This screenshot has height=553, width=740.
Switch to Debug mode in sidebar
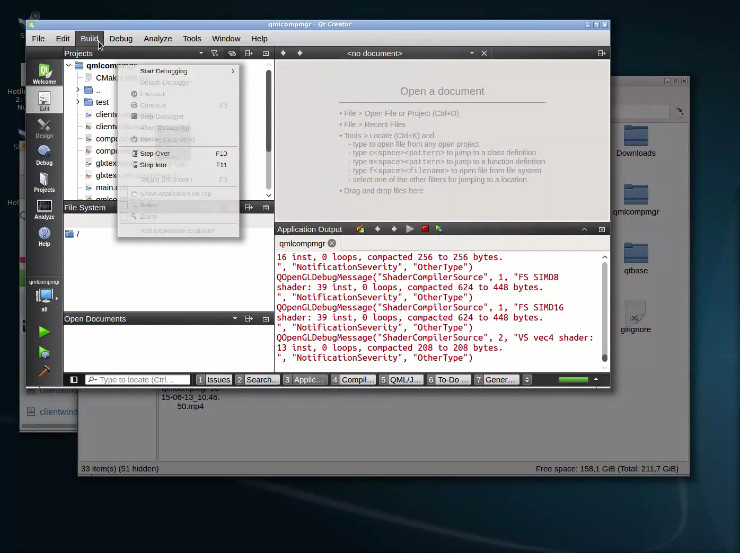tap(44, 154)
